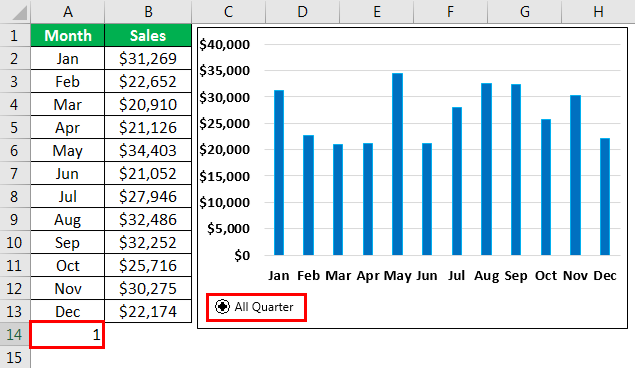The image size is (635, 368).
Task: Select row 4 header
Action: click(15, 104)
